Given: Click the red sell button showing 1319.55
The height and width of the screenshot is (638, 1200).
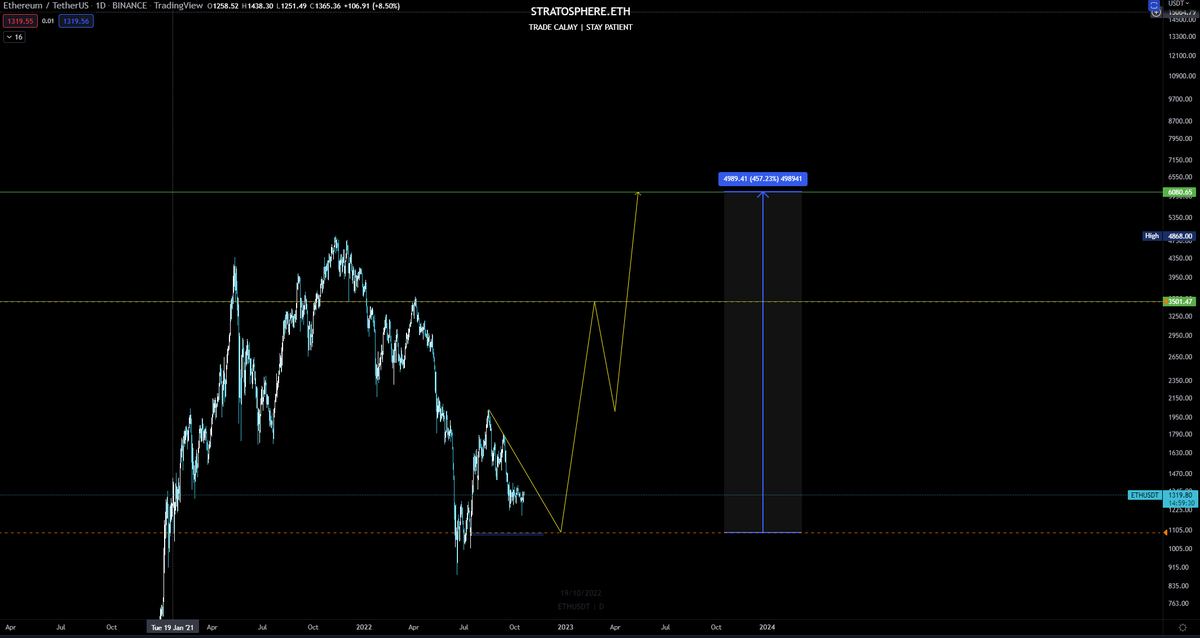Looking at the screenshot, I should (20, 20).
